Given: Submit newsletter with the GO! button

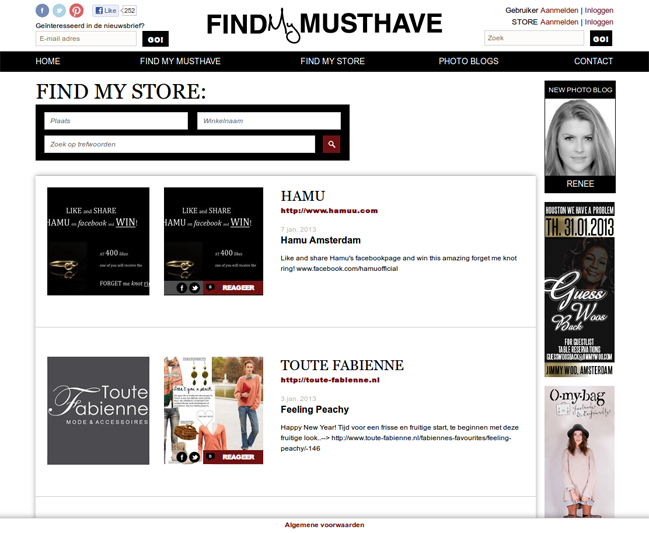Looking at the screenshot, I should coord(155,39).
